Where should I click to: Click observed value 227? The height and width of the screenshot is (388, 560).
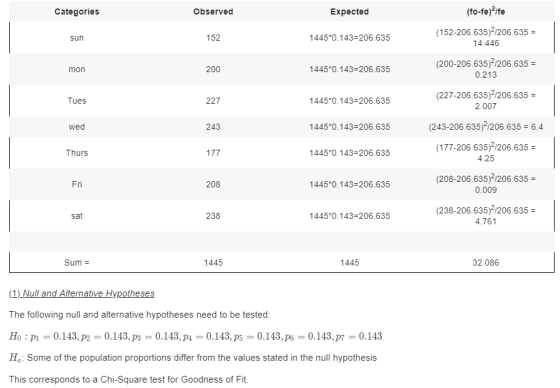pos(213,101)
